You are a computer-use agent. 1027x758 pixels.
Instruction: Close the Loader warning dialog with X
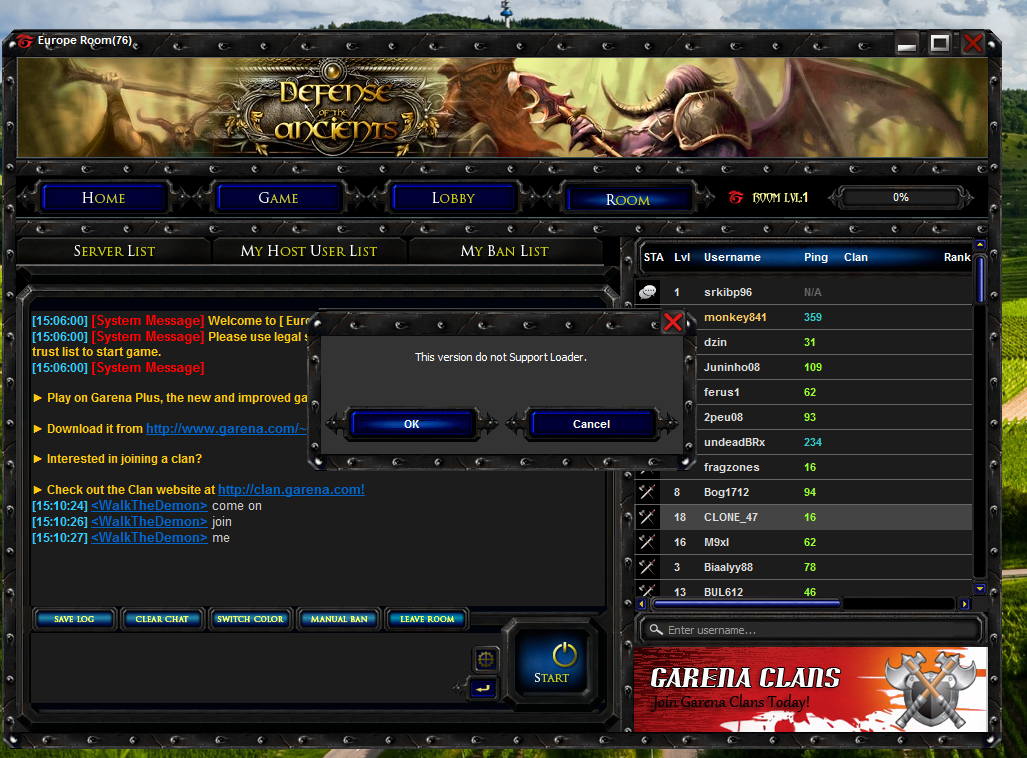pos(673,322)
